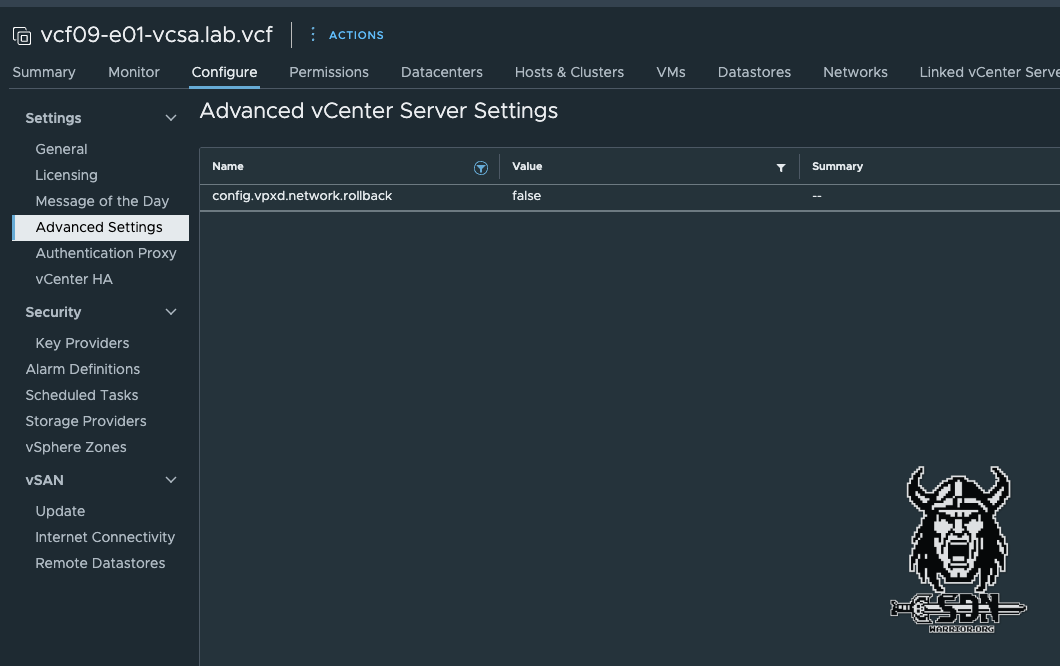Collapse the vSAN section
The image size is (1060, 666).
170,480
